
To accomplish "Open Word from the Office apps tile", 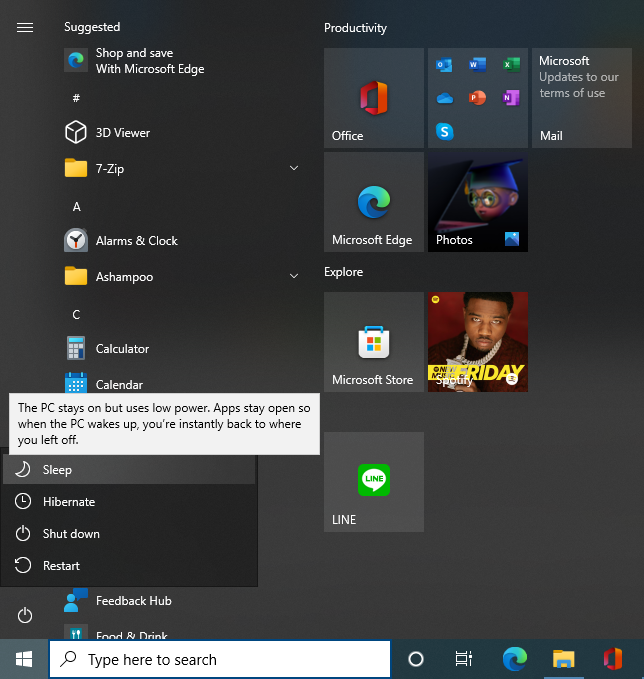I will coord(477,65).
